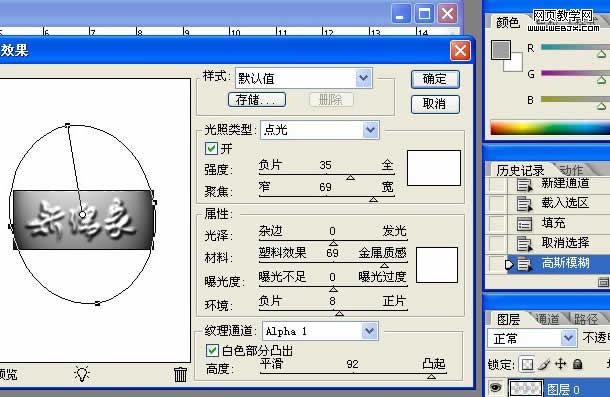Set history brush source for 填充
The image size is (610, 397).
coord(497,224)
